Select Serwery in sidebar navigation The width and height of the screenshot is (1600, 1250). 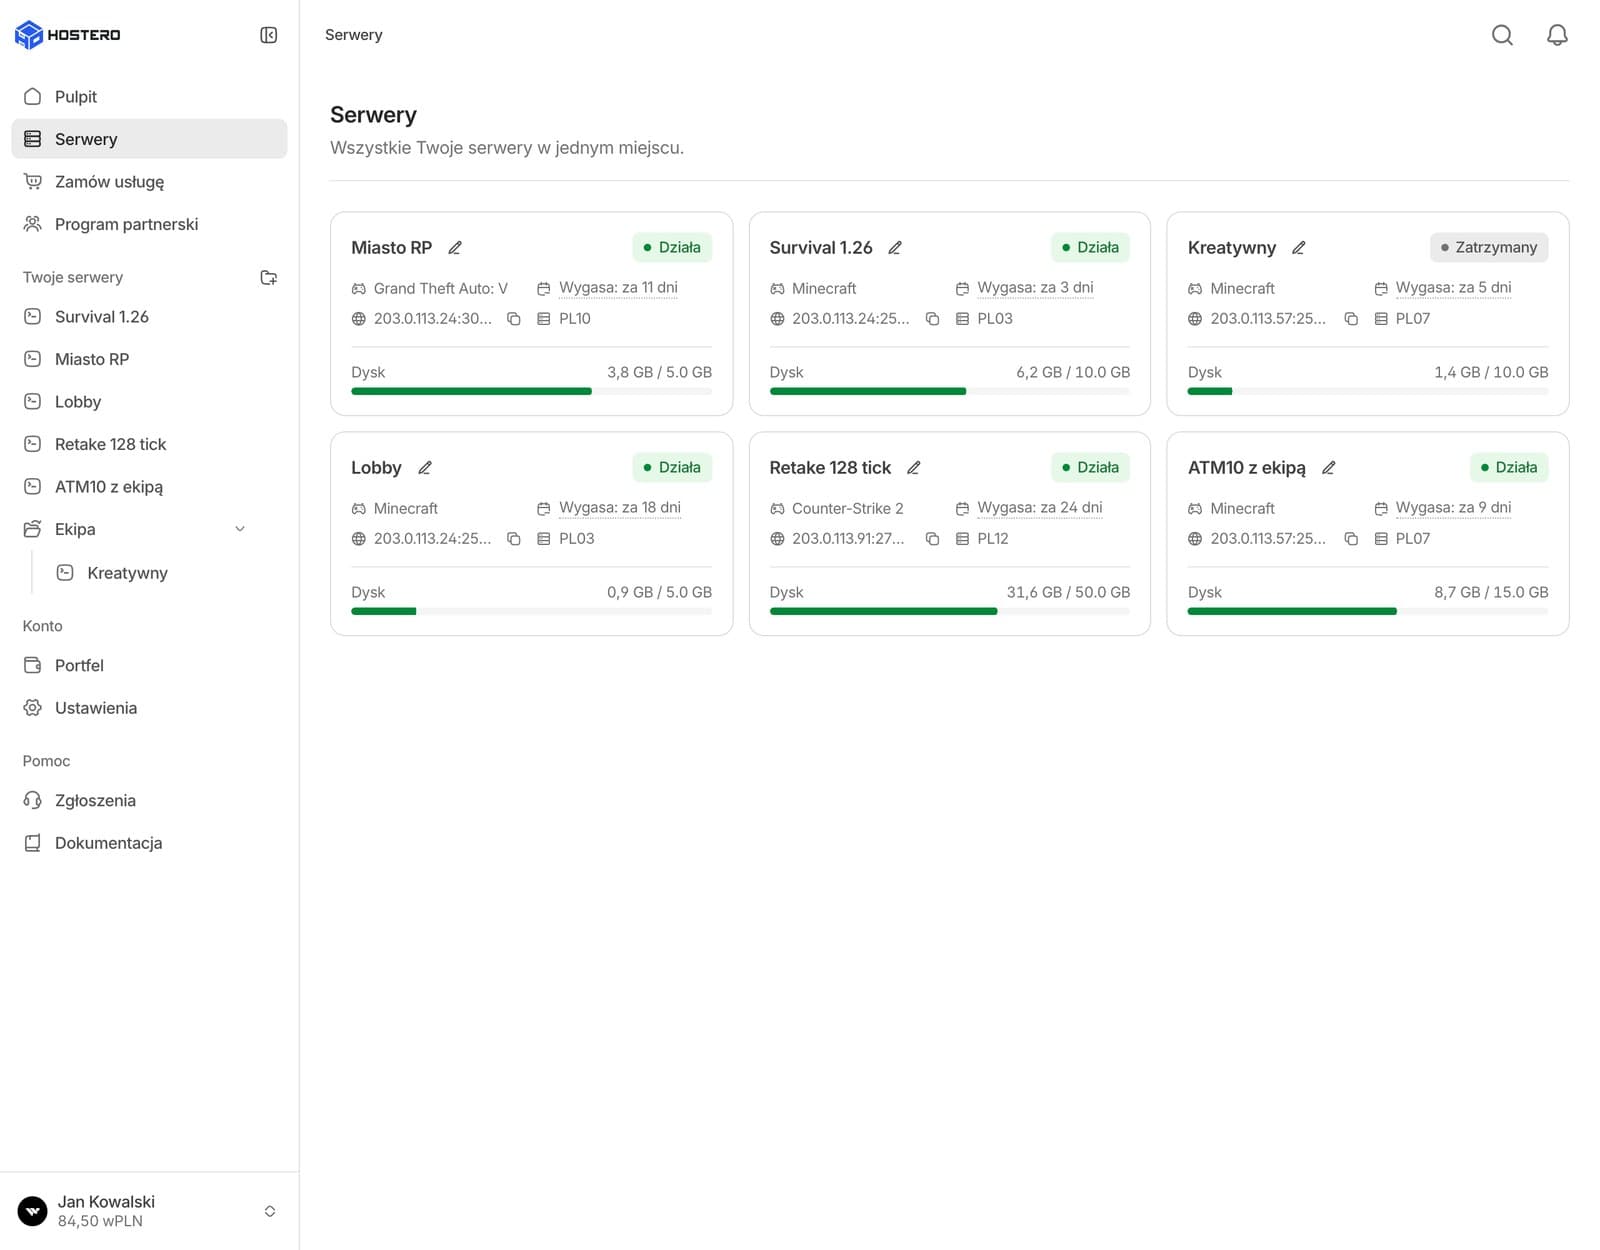(149, 139)
